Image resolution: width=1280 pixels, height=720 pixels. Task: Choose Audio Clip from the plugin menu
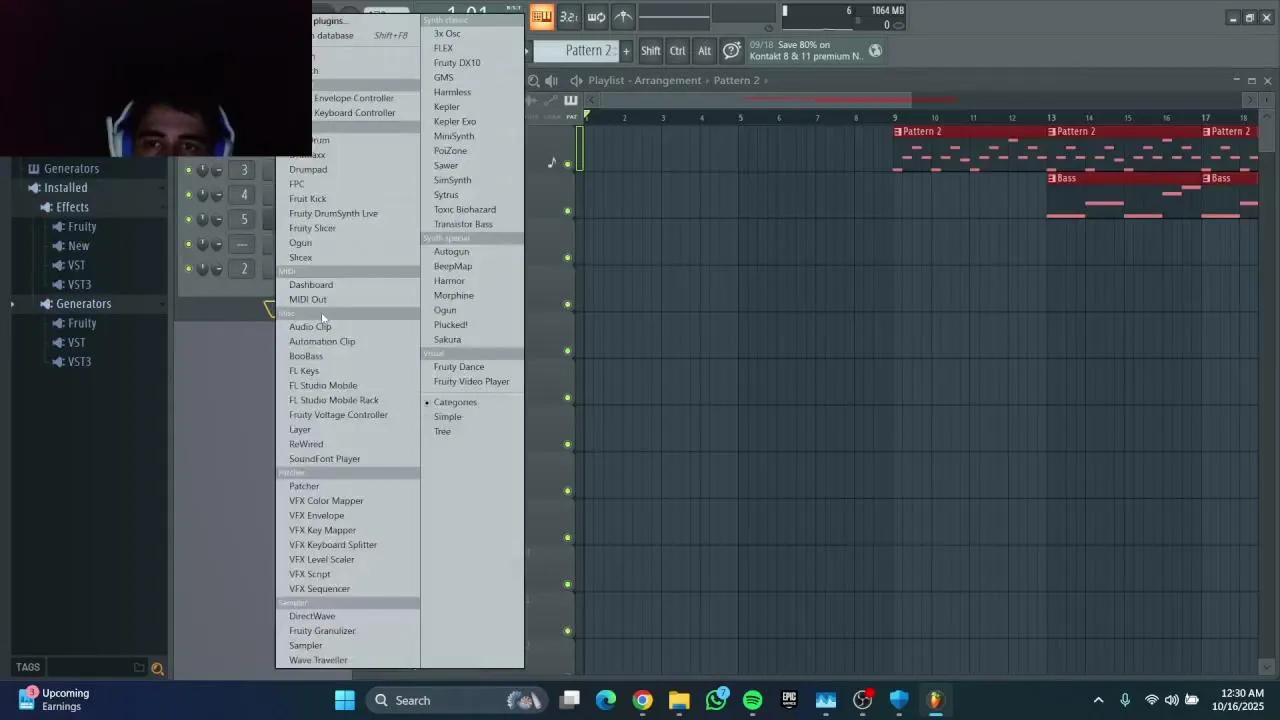310,327
